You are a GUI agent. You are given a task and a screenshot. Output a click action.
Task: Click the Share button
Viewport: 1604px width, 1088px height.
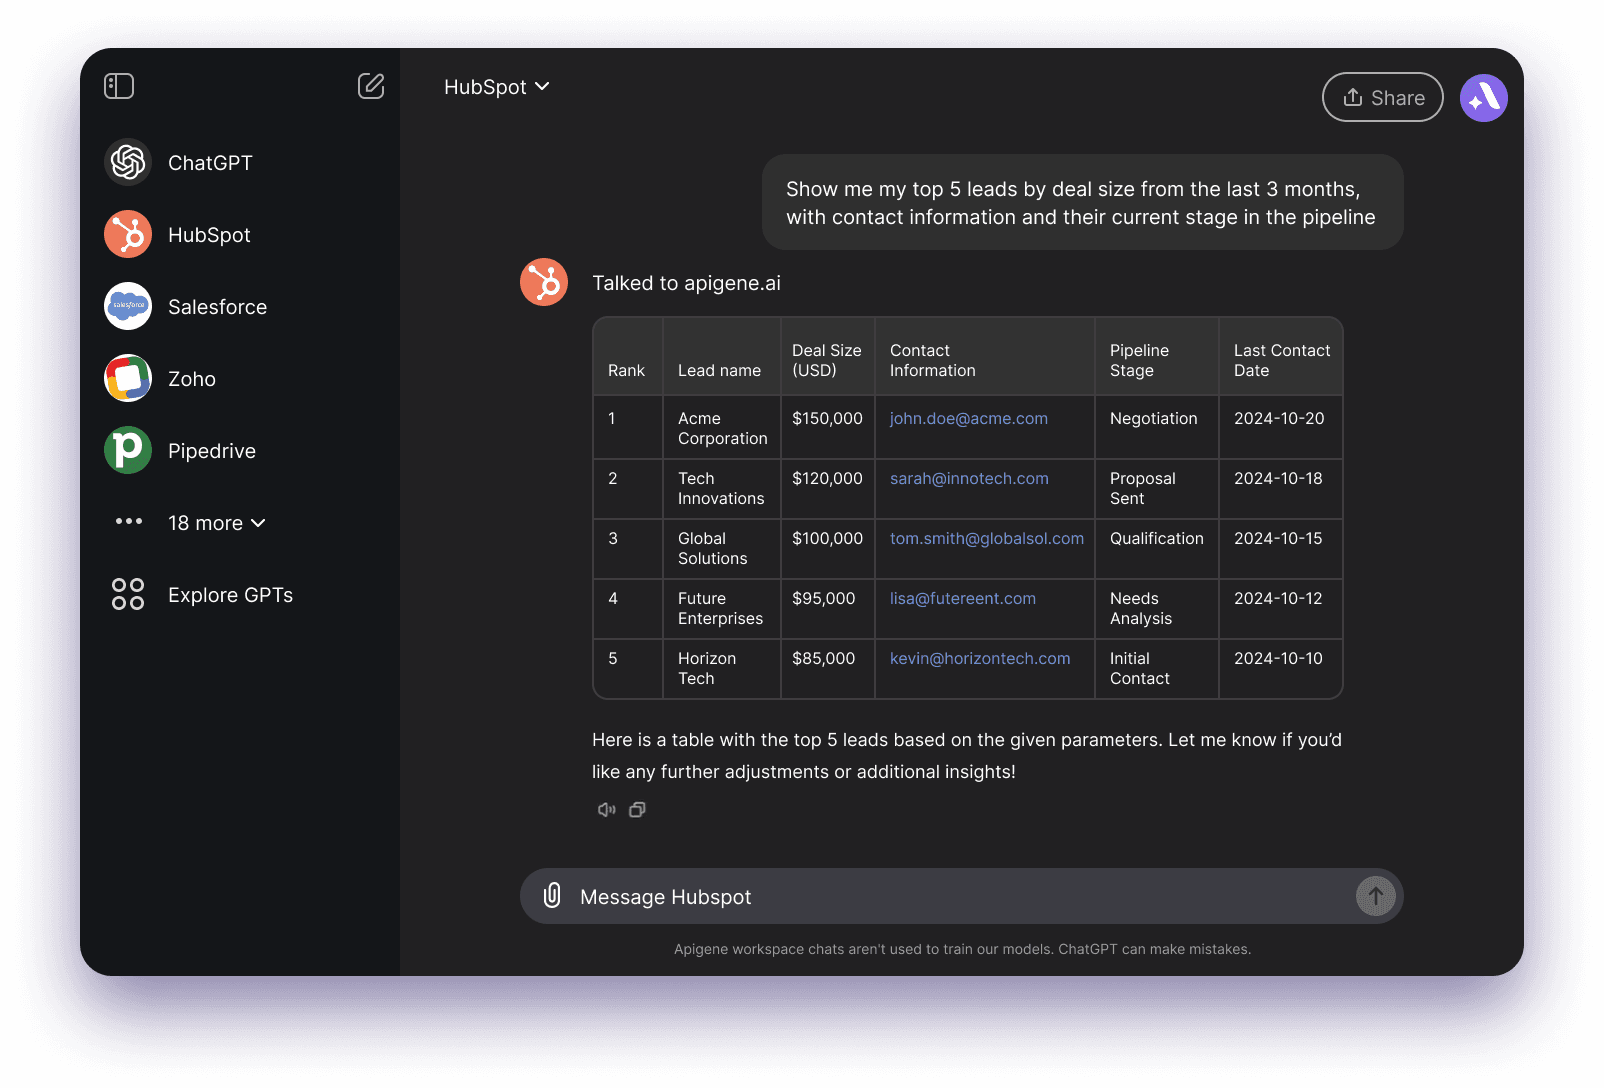pos(1383,97)
